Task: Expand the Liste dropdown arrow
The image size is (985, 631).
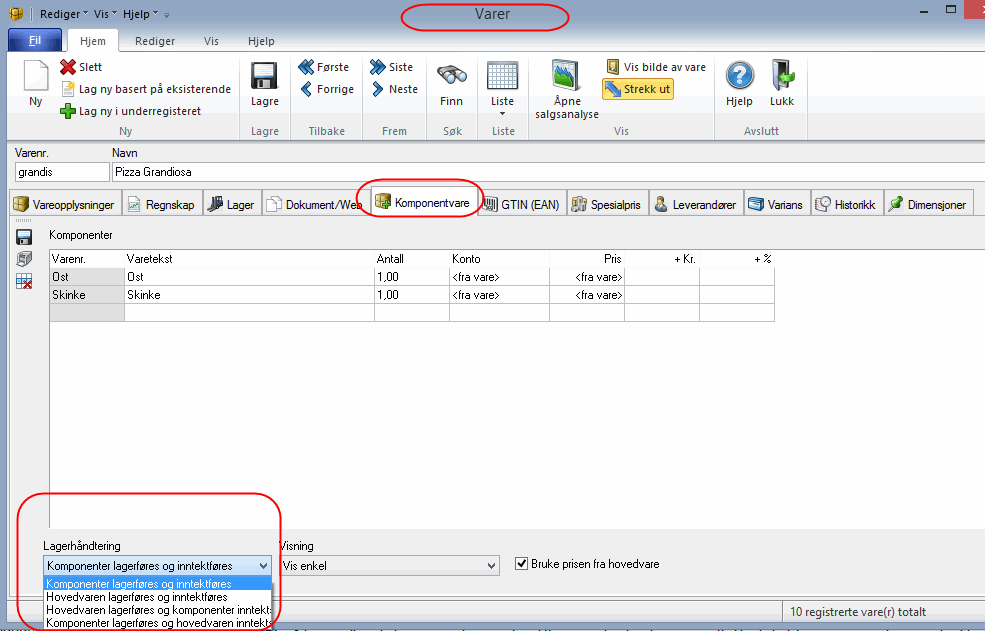Action: pyautogui.click(x=502, y=113)
